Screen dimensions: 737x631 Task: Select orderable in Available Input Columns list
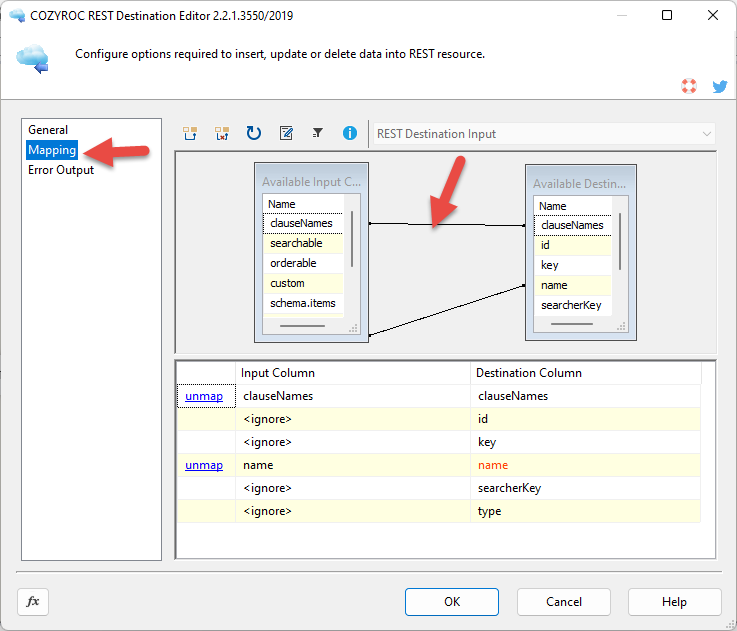(303, 263)
